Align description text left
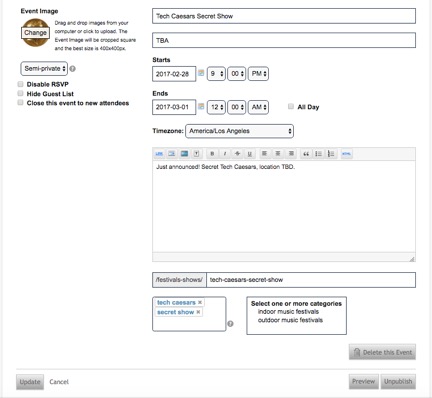The image size is (432, 398). point(264,154)
